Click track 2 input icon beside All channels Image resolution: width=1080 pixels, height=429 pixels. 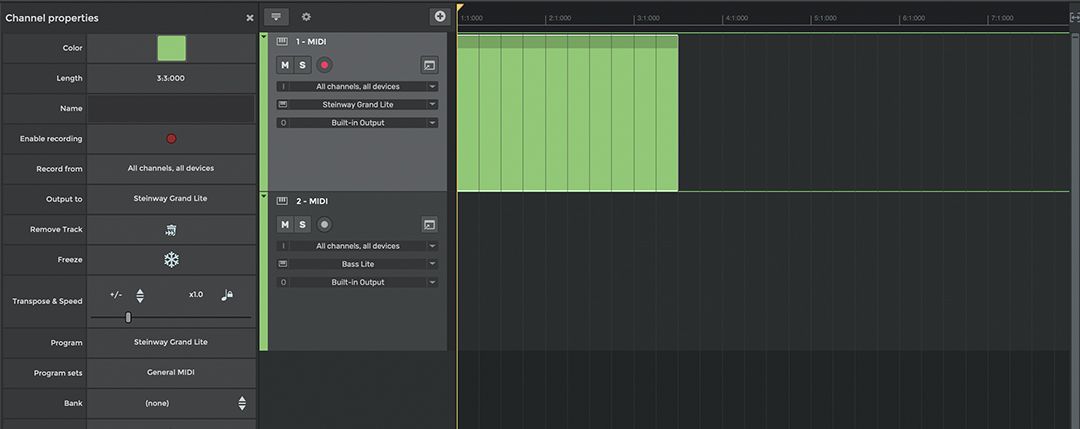coord(283,246)
